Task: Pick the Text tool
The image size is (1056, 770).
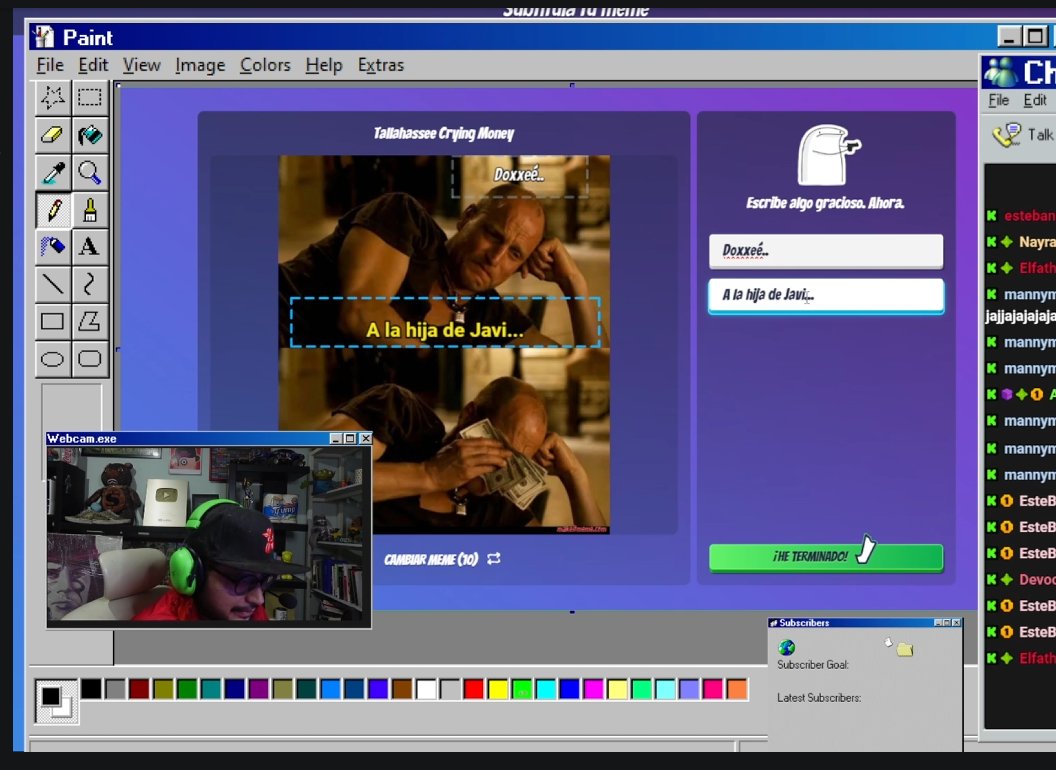Action: click(90, 247)
